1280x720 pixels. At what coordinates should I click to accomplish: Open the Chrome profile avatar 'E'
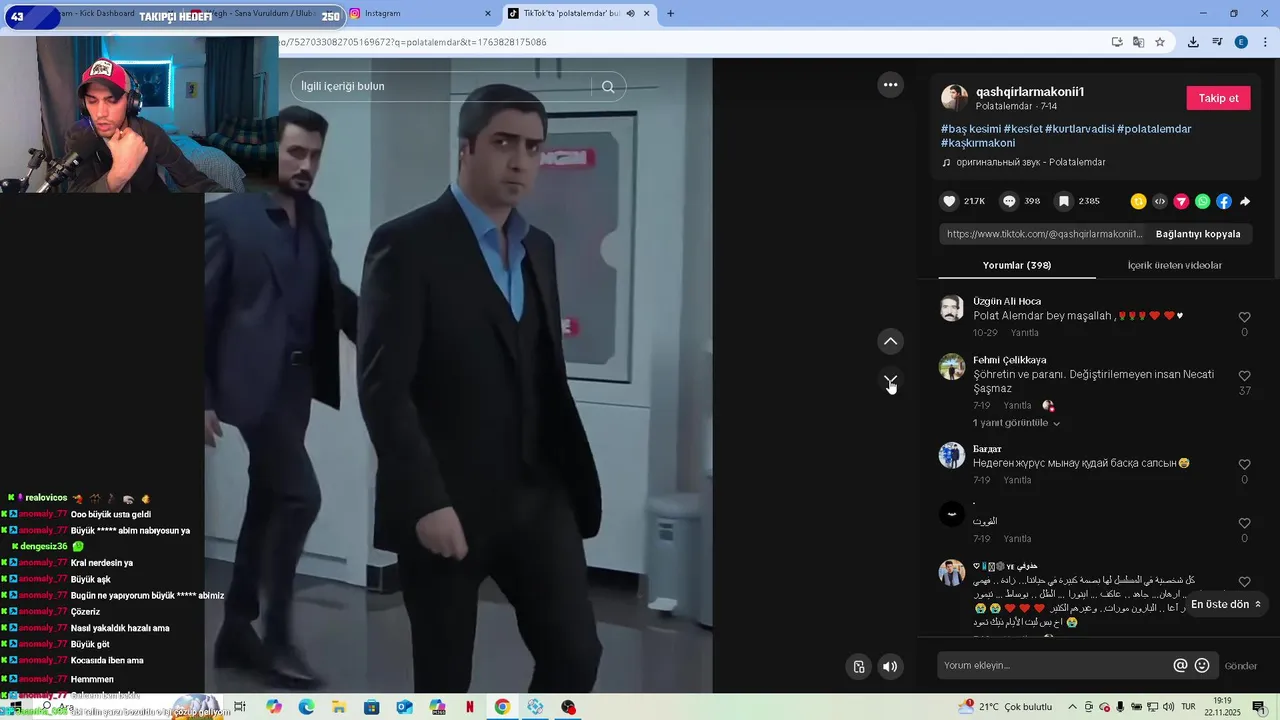(x=1241, y=42)
